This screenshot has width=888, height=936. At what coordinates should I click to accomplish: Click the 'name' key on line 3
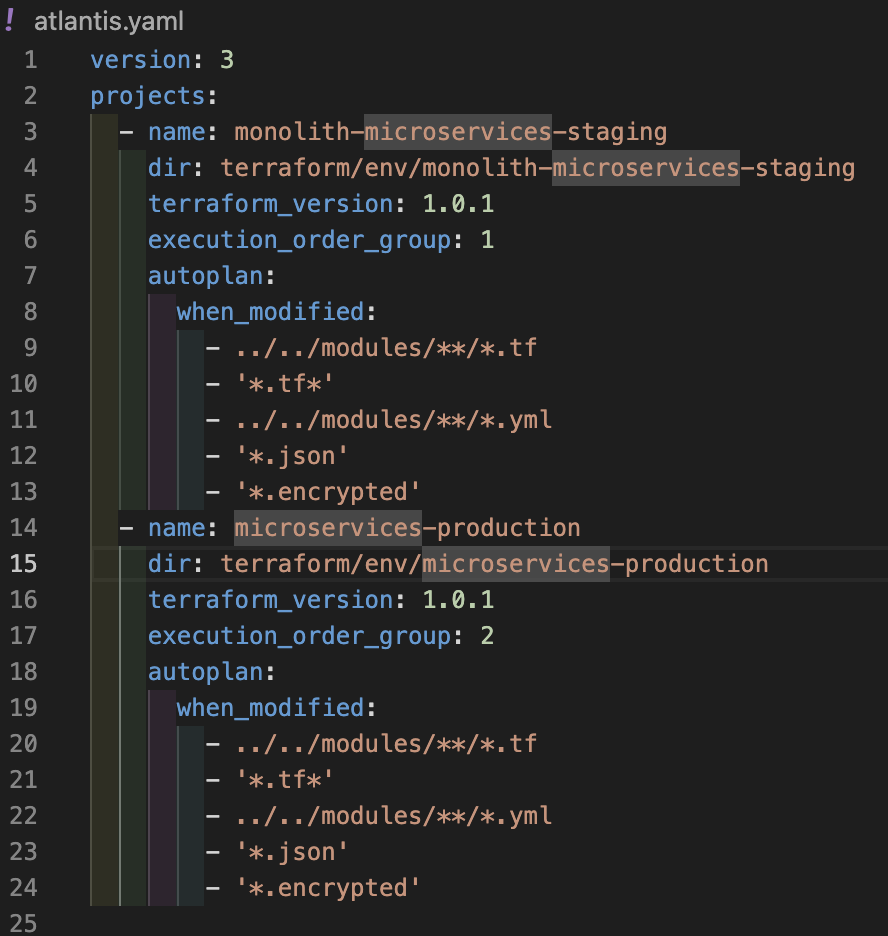pos(177,132)
